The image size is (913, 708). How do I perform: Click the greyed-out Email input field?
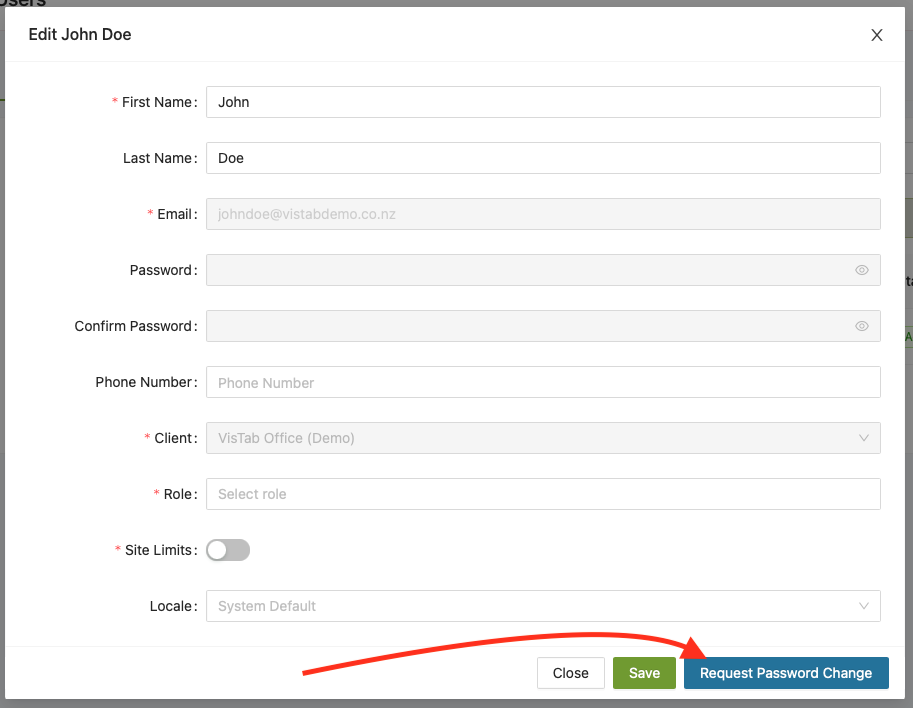click(543, 214)
